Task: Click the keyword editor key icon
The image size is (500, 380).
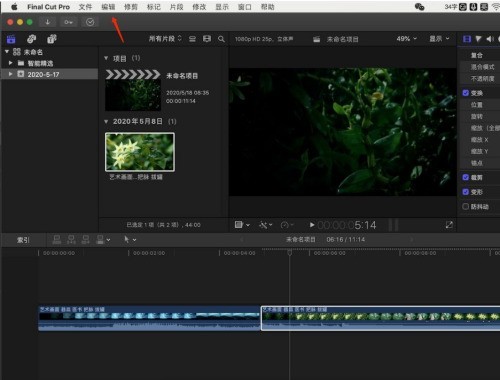Action: point(68,22)
